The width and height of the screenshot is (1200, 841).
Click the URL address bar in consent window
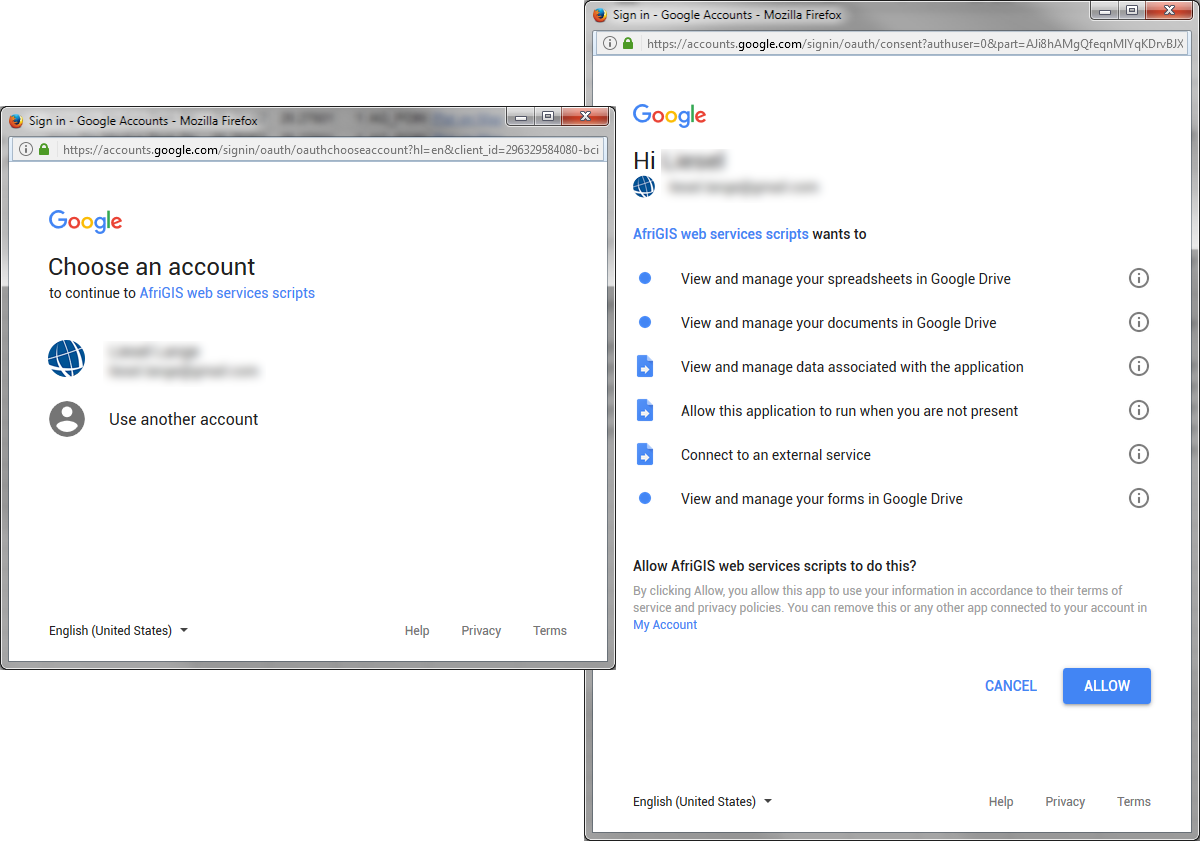pos(910,44)
